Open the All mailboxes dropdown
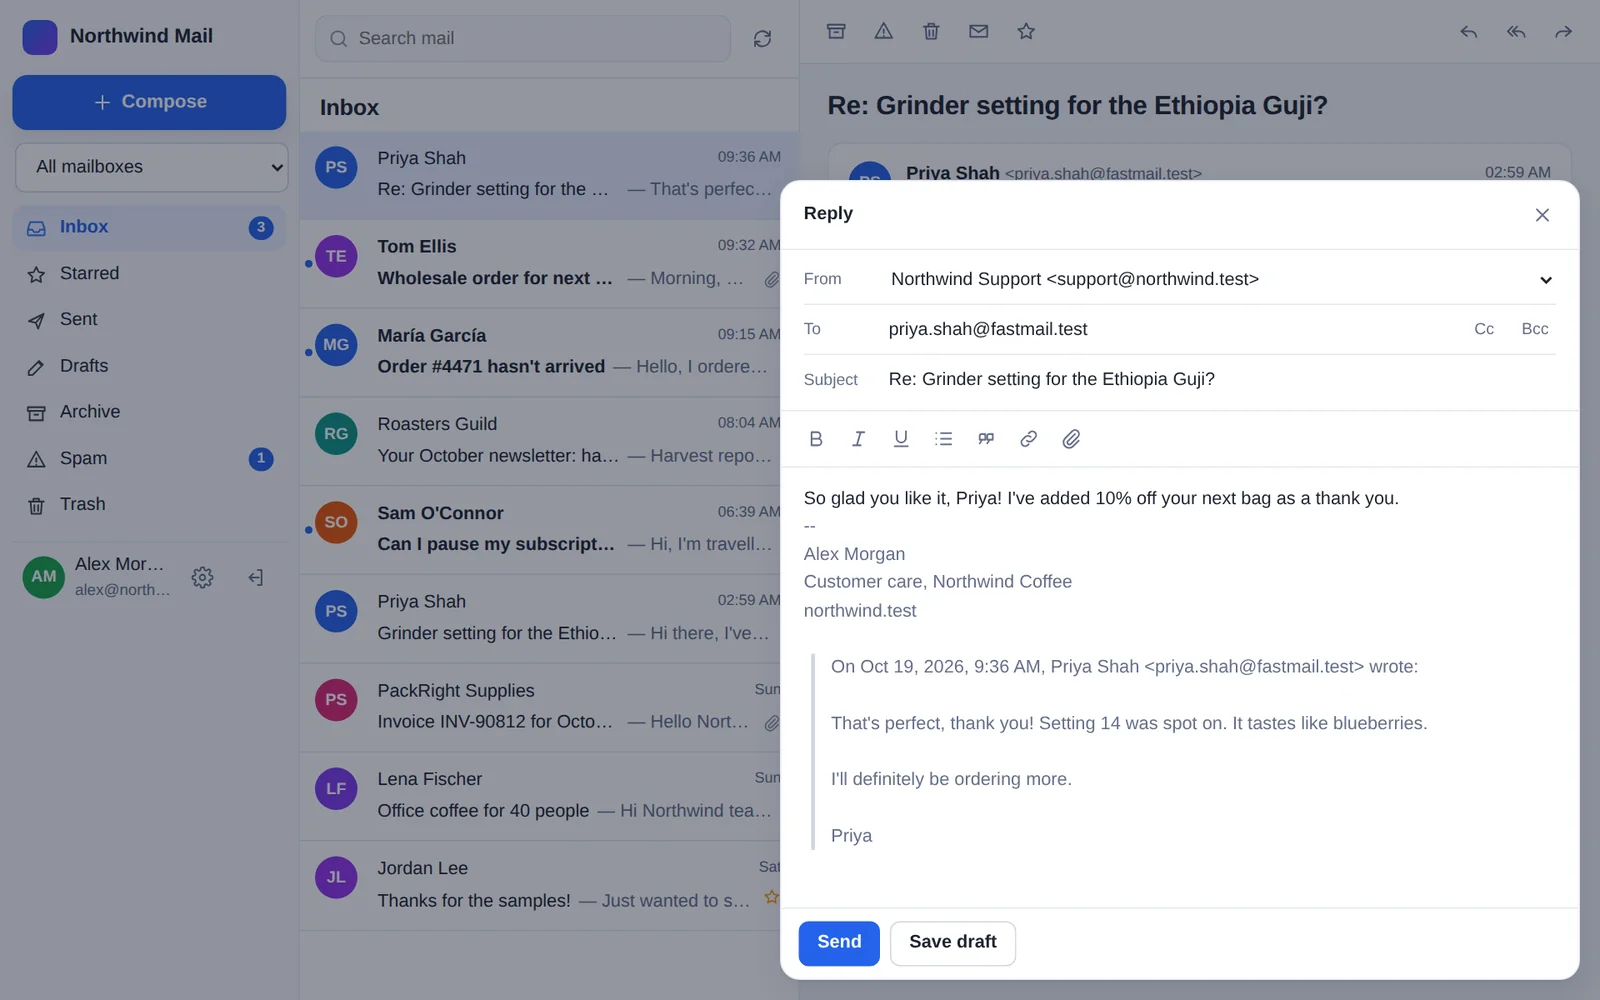 click(x=152, y=167)
